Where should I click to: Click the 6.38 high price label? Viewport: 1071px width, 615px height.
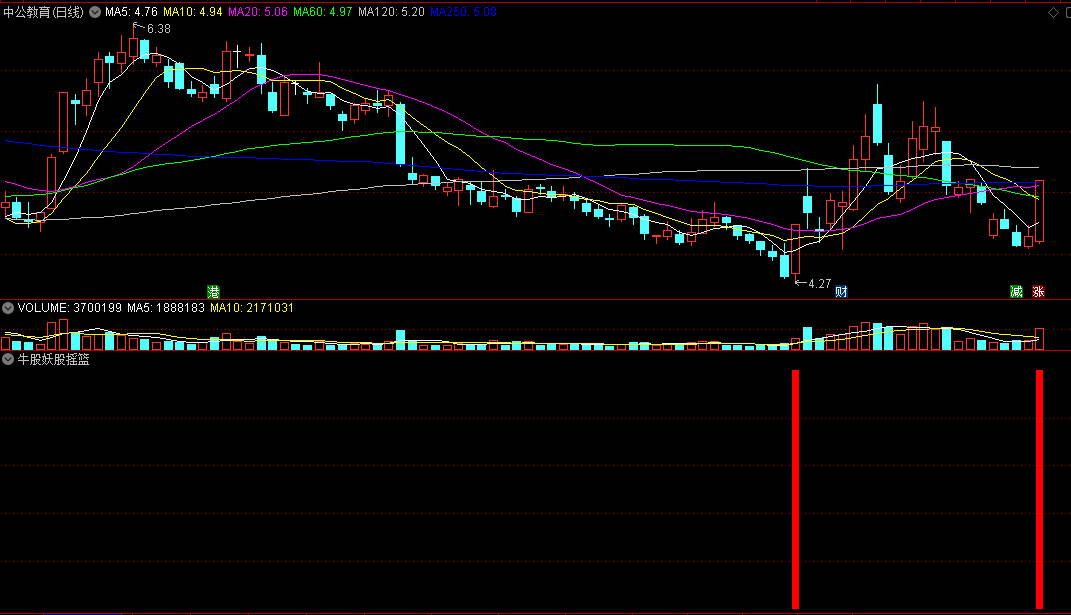pyautogui.click(x=158, y=29)
